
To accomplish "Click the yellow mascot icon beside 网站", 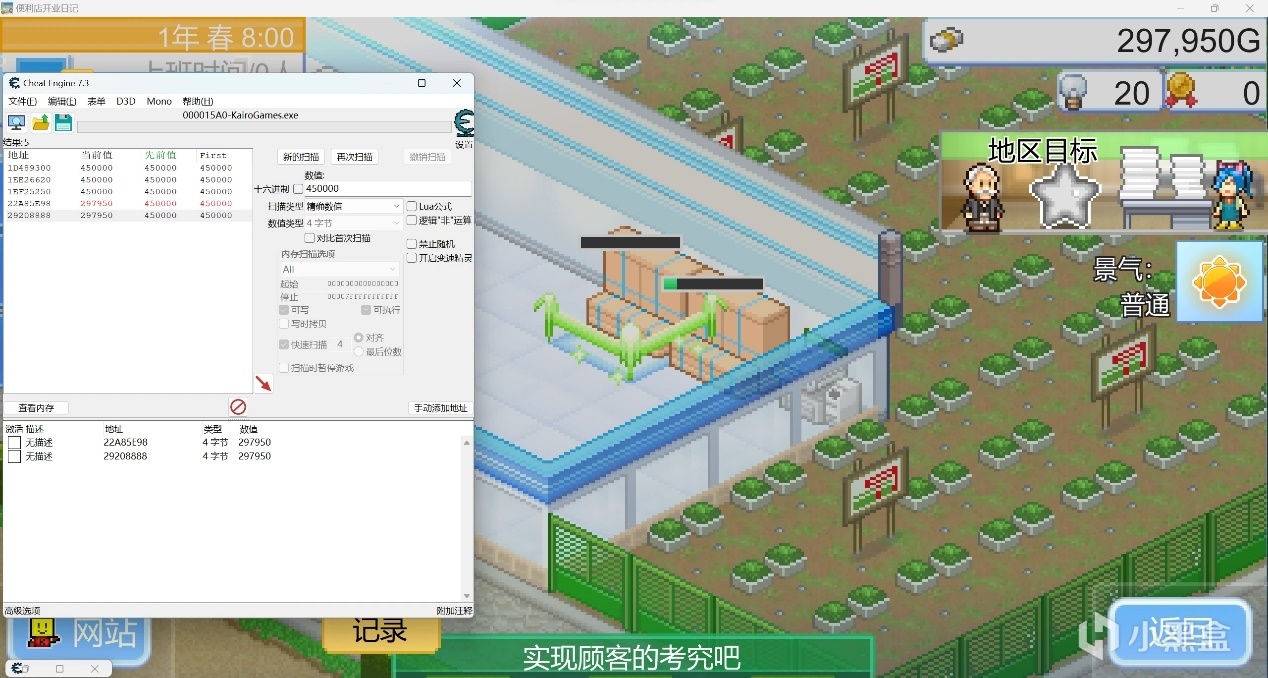I will click(x=41, y=632).
